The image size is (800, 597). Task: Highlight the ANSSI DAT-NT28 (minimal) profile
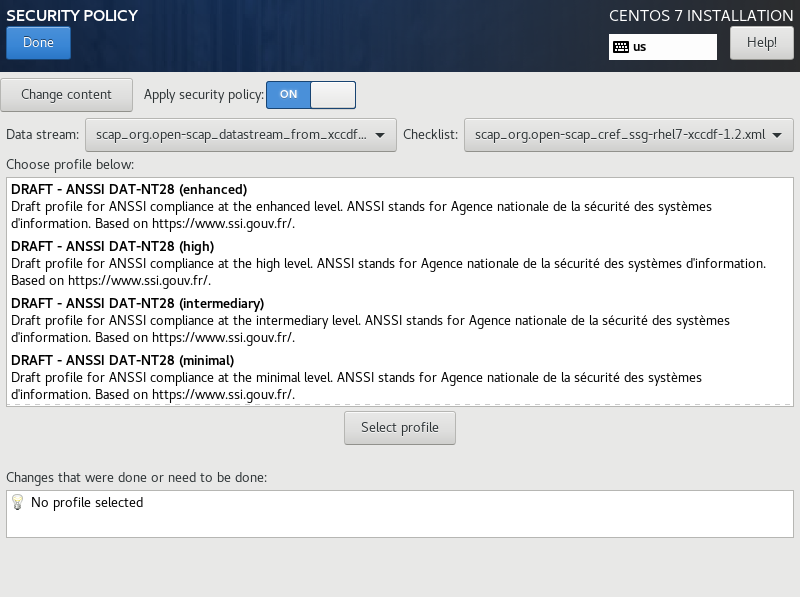tap(122, 360)
